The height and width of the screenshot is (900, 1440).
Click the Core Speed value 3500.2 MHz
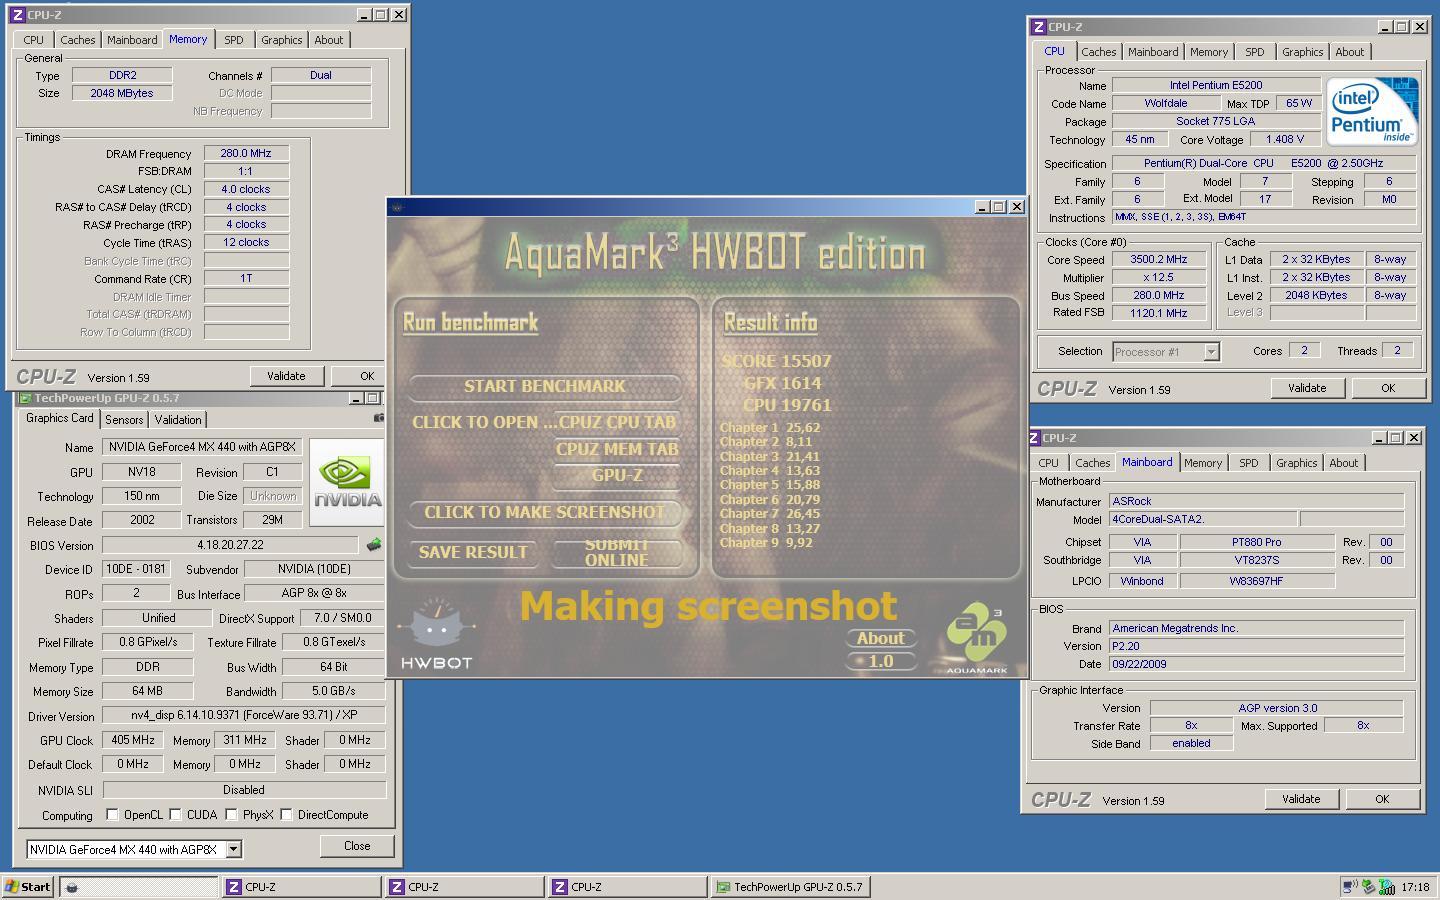[1158, 259]
